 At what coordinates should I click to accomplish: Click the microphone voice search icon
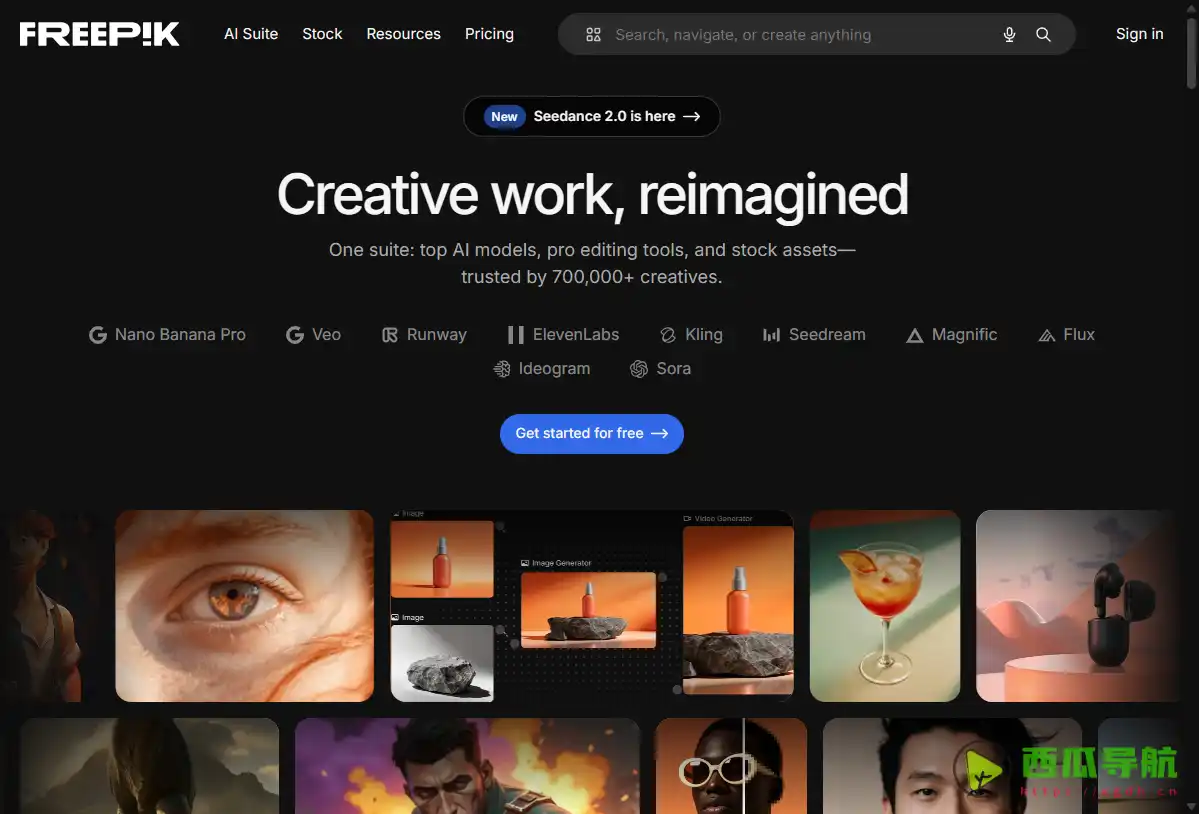click(1009, 35)
